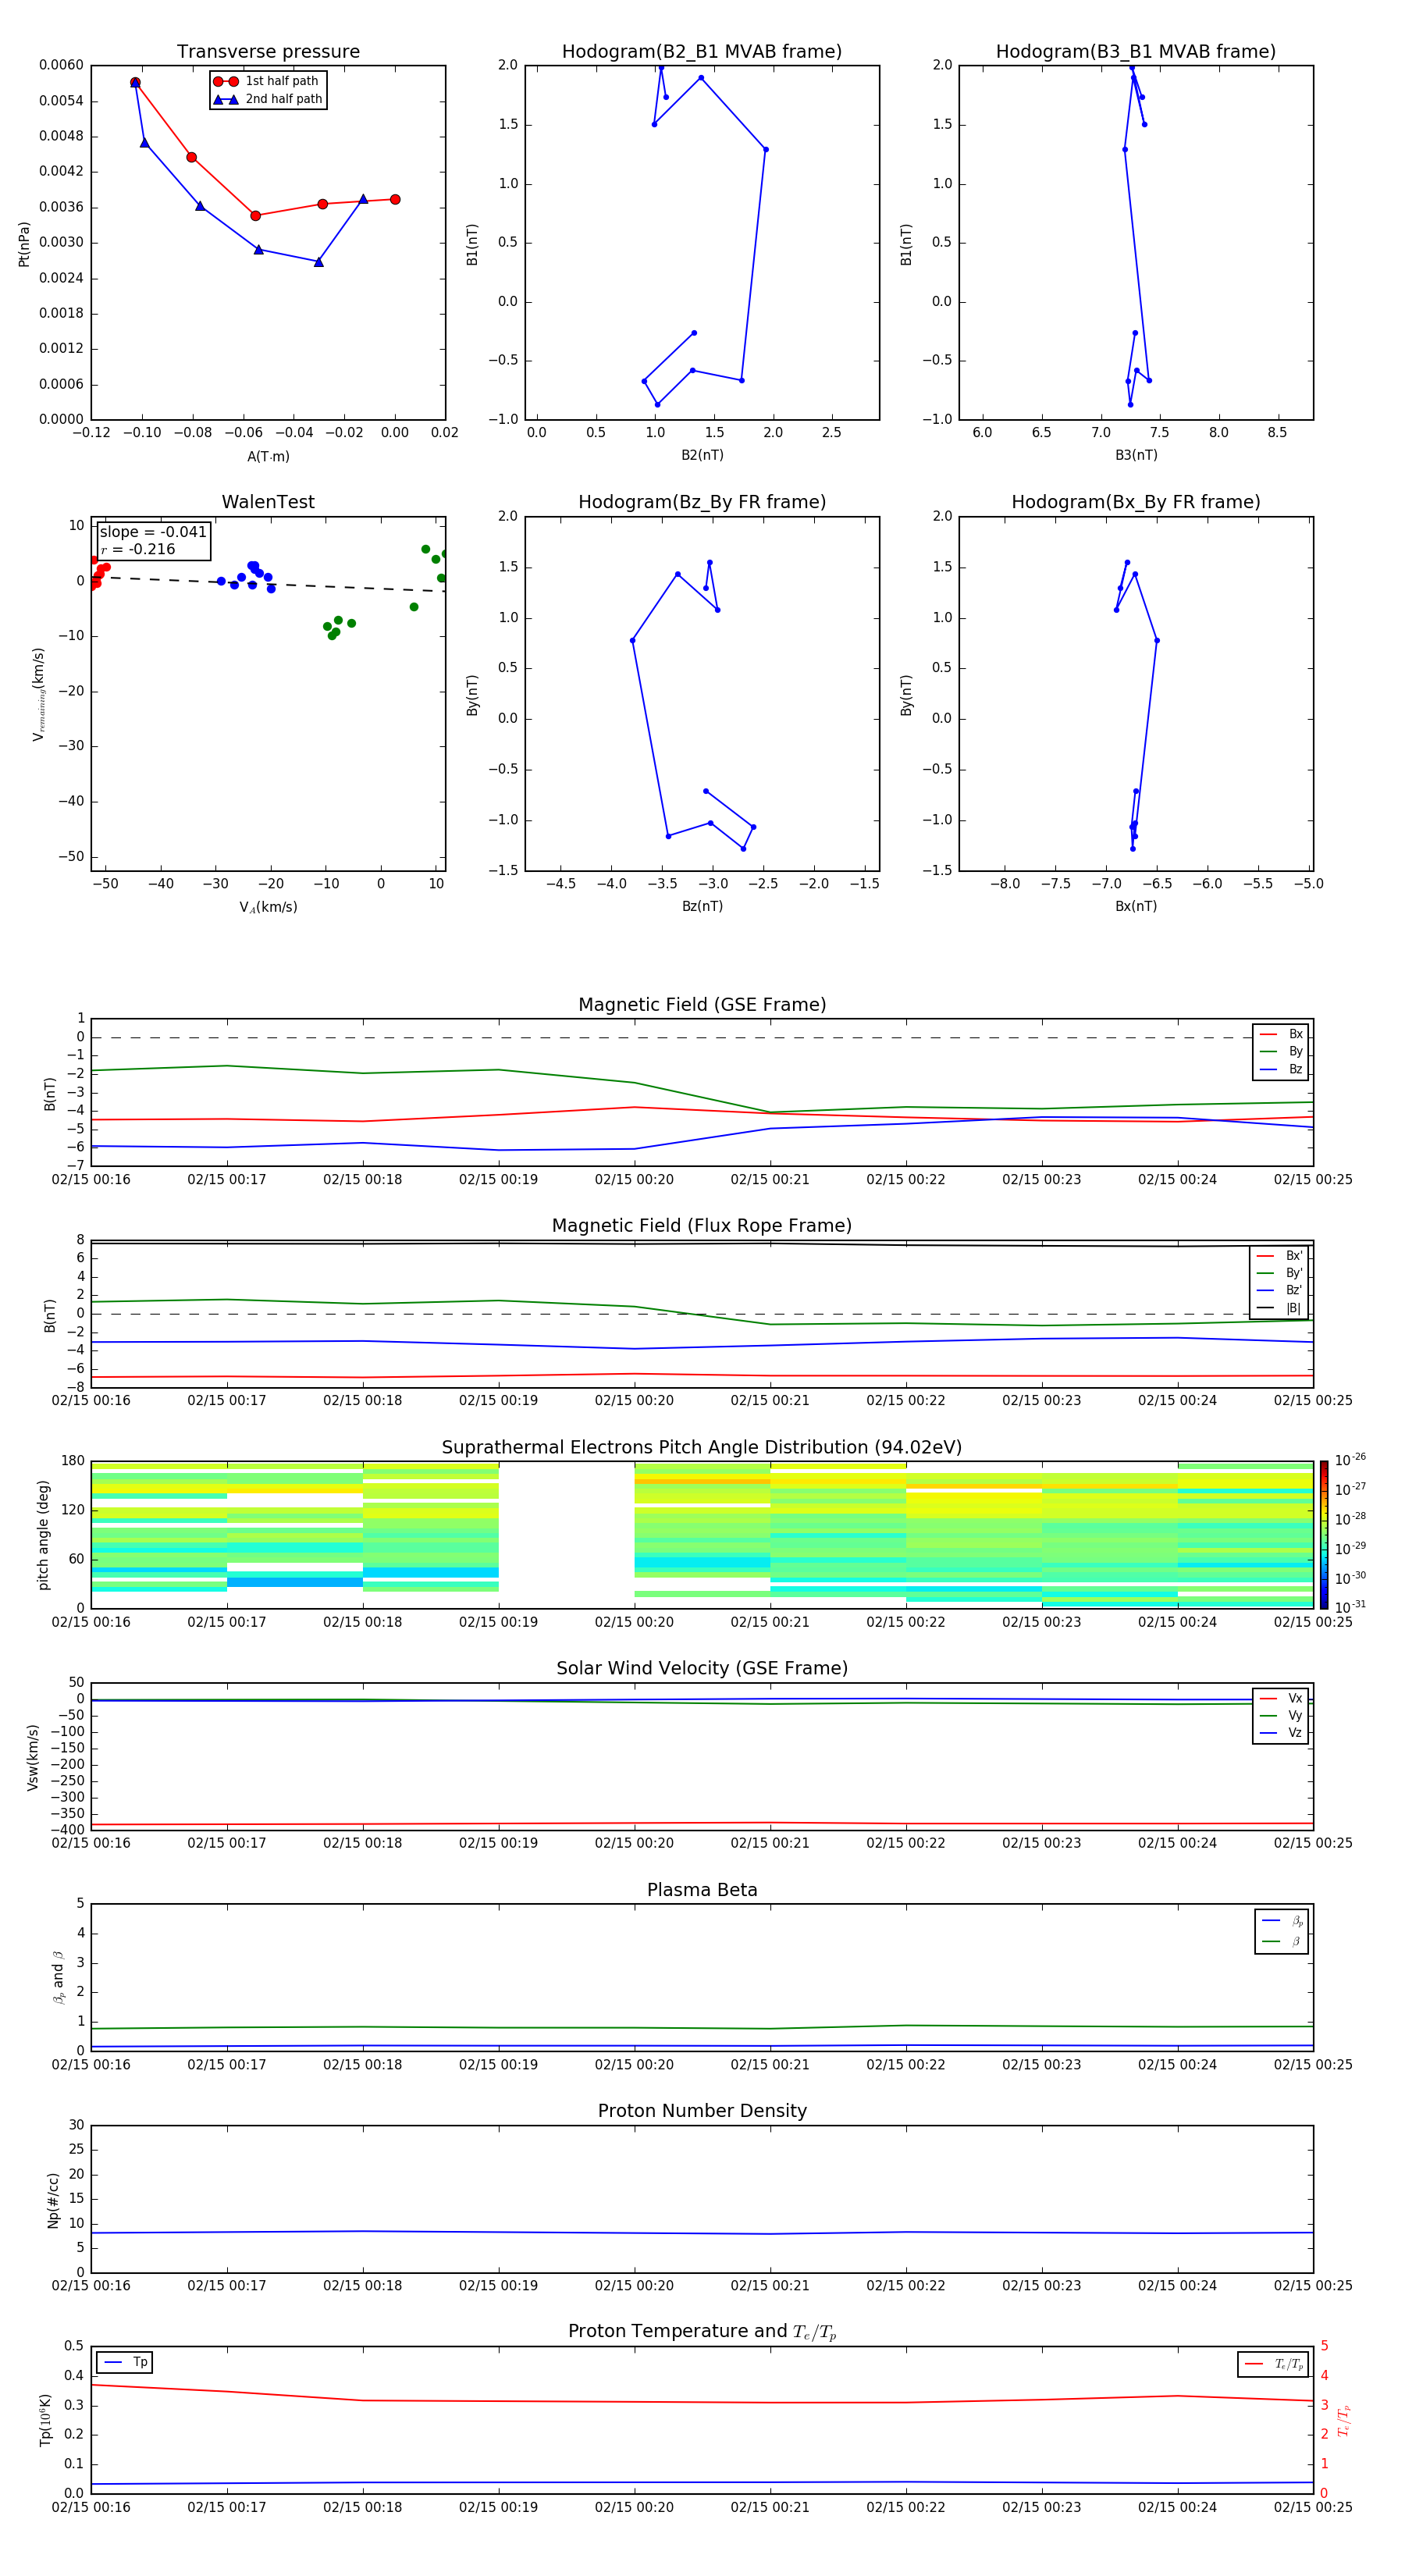Viewport: 1405px width, 2576px height.
Task: Select the 'Tp' legend entry
Action: click(x=126, y=2362)
